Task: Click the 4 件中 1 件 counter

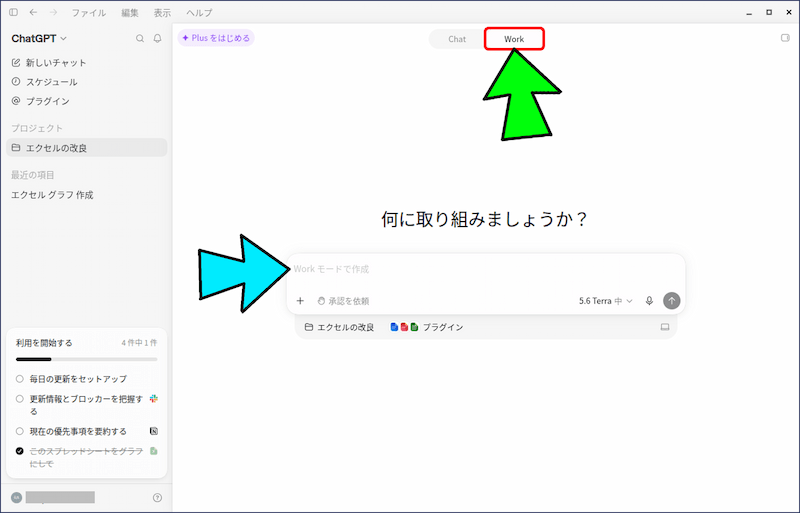Action: tap(139, 343)
